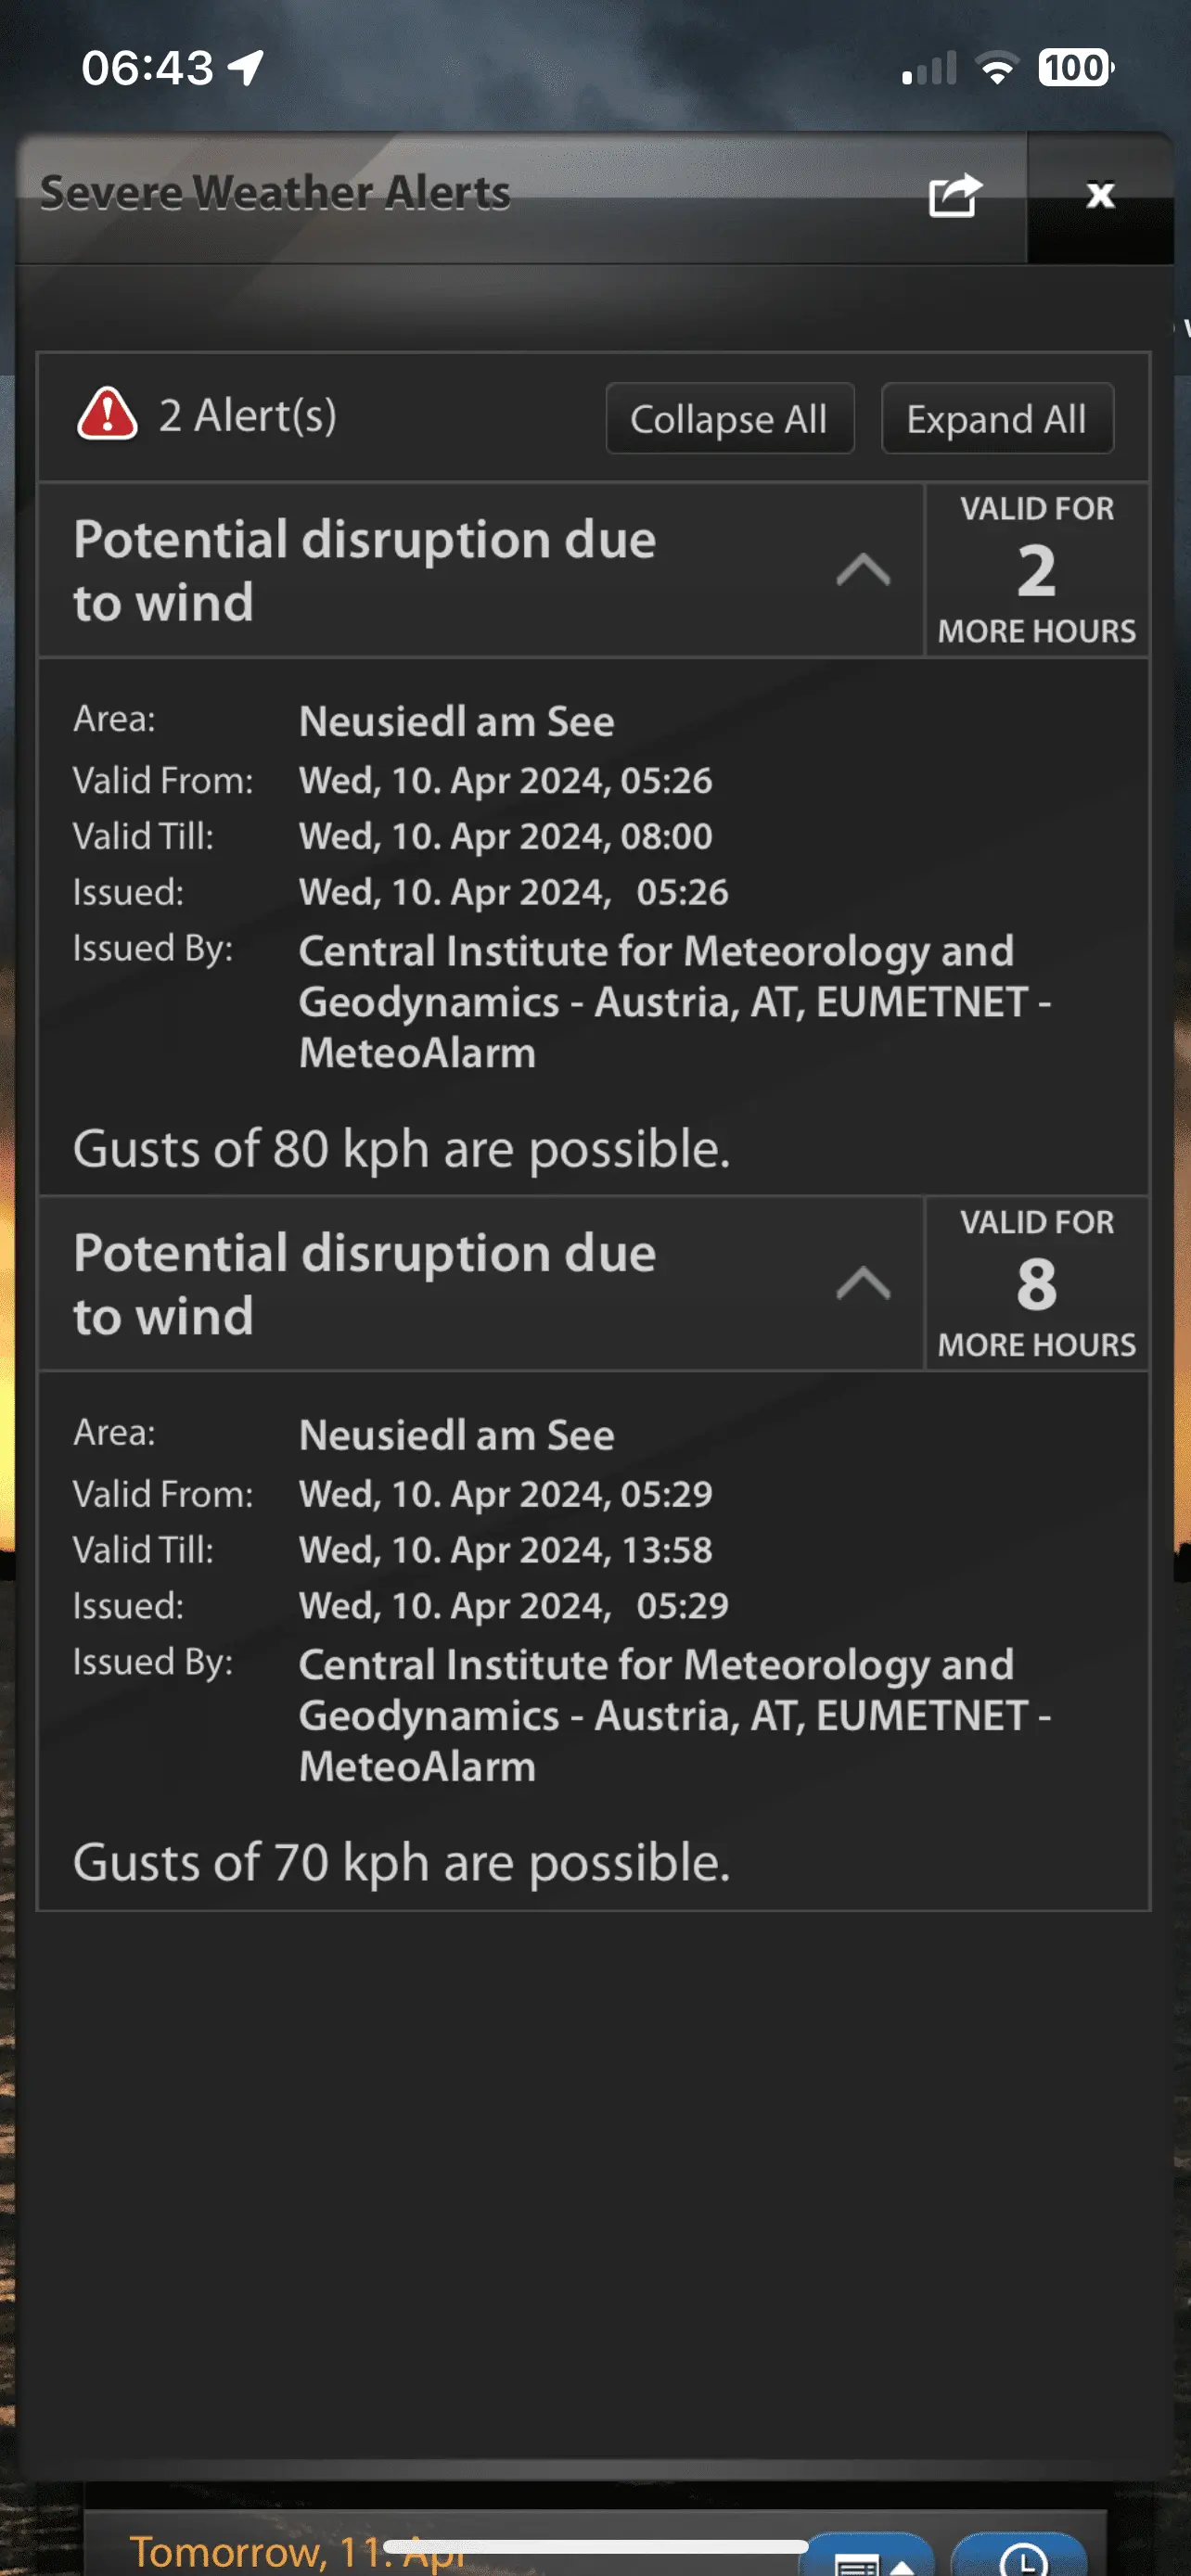
Task: Tap the location arrow in status bar
Action: point(246,68)
